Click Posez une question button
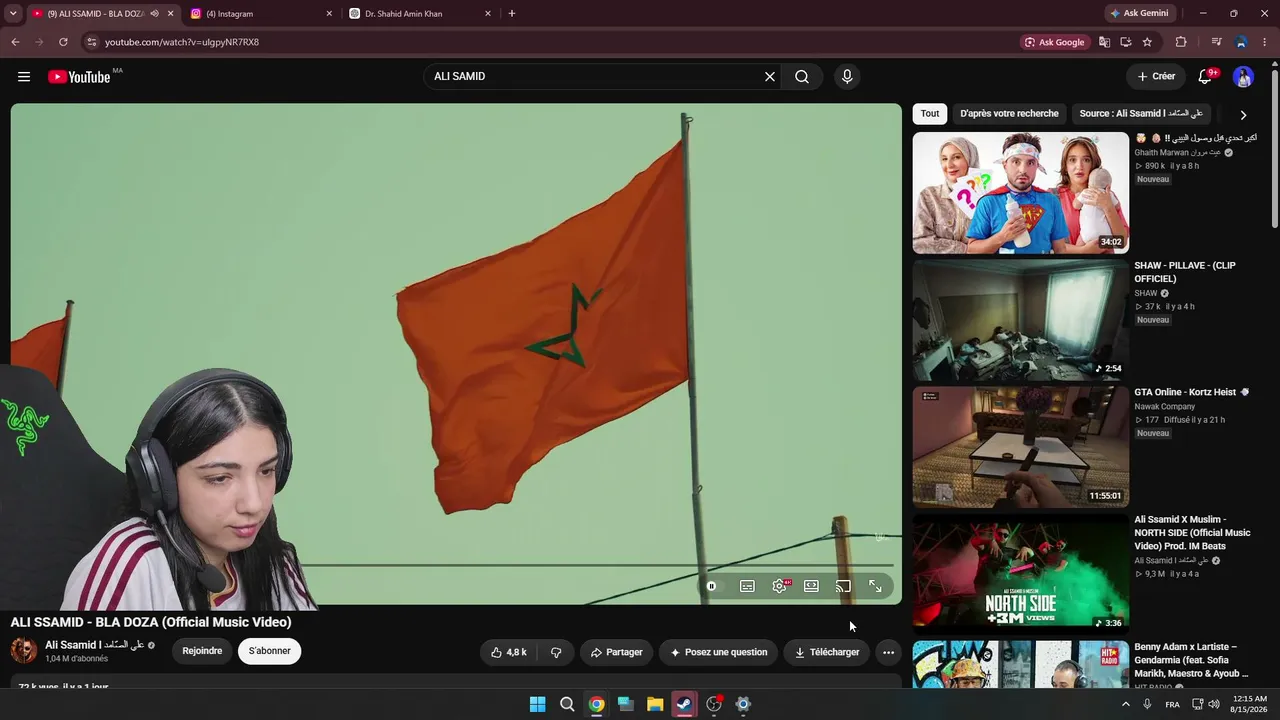This screenshot has height=720, width=1280. 719,652
